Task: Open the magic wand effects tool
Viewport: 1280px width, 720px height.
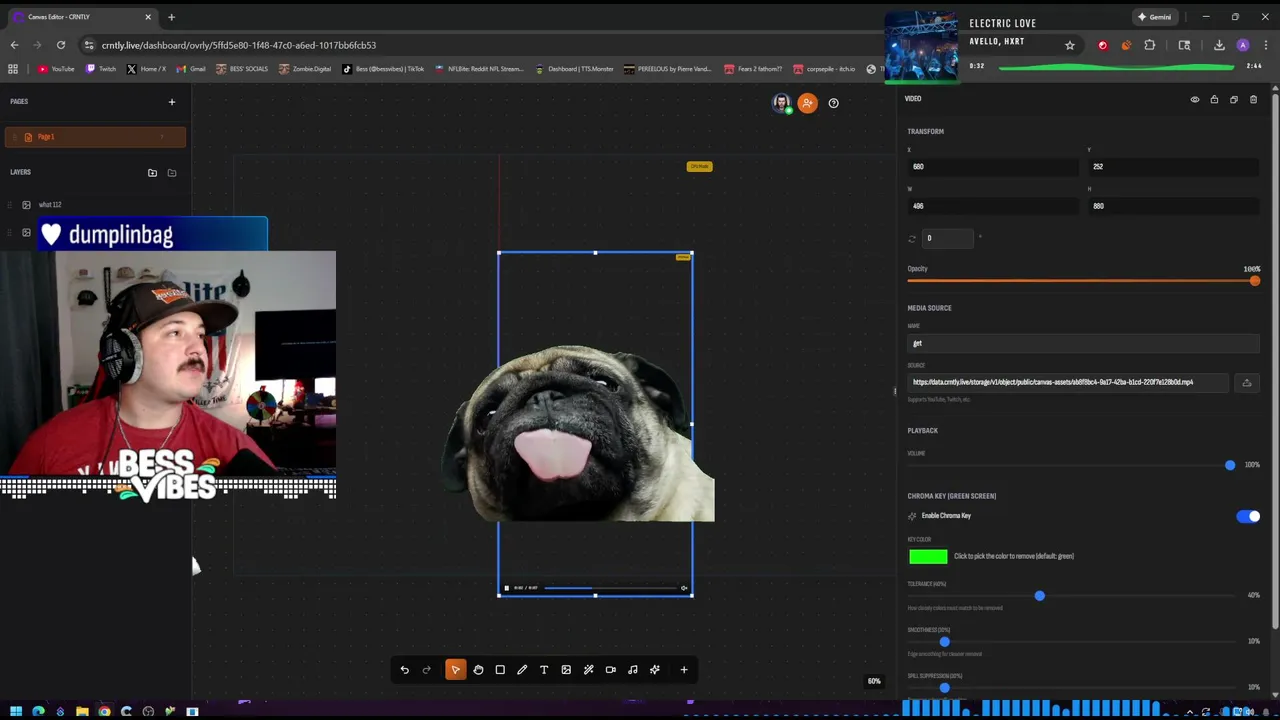Action: pos(589,670)
